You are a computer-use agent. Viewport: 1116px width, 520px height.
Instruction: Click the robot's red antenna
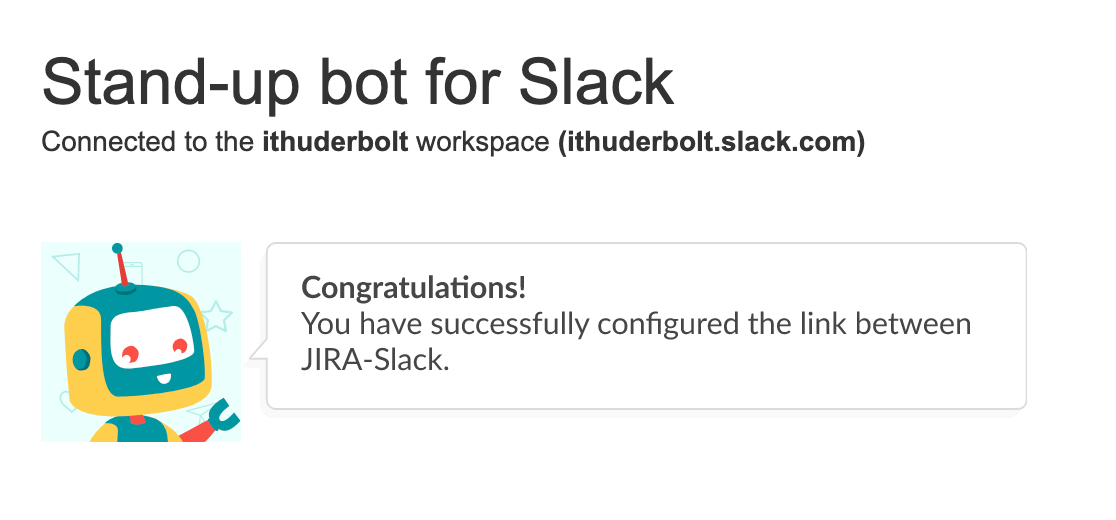pyautogui.click(x=122, y=267)
